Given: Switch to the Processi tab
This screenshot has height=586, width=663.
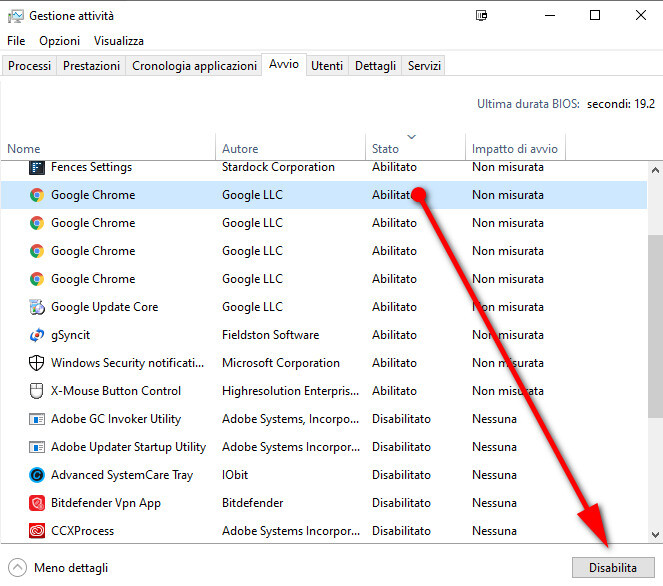Looking at the screenshot, I should click(x=29, y=66).
